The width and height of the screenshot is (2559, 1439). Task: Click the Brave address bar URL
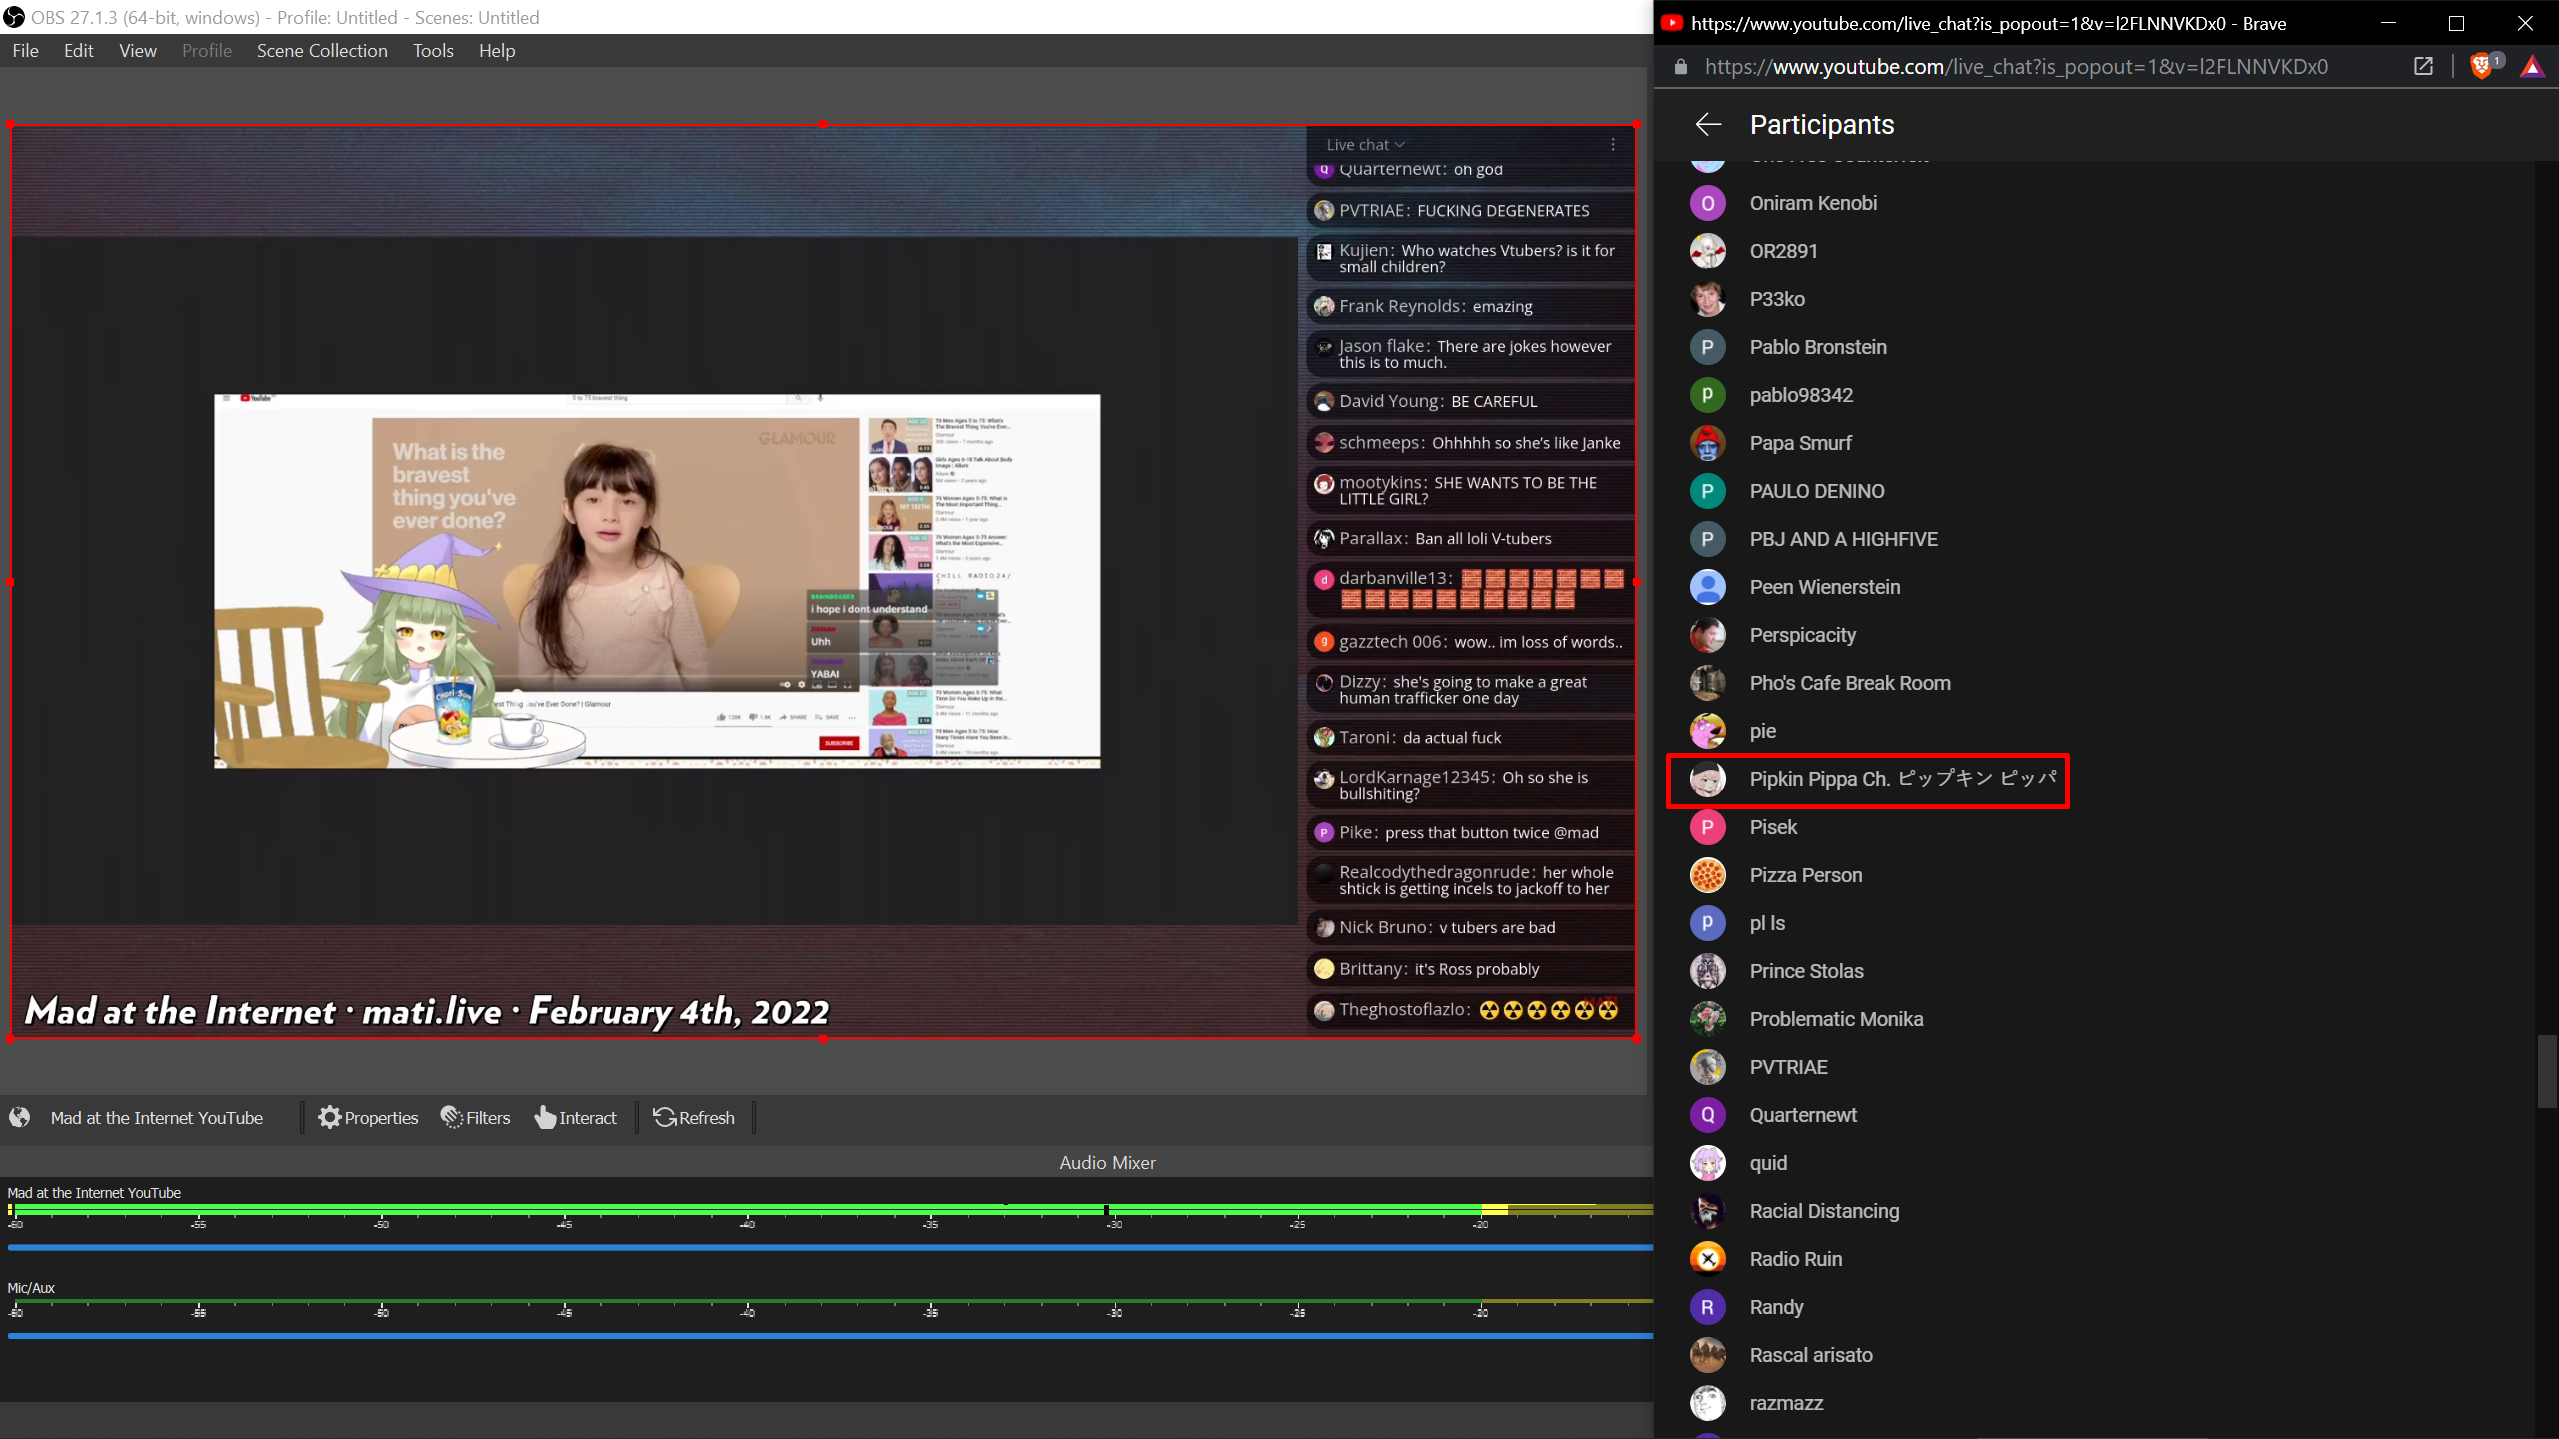(x=2016, y=67)
